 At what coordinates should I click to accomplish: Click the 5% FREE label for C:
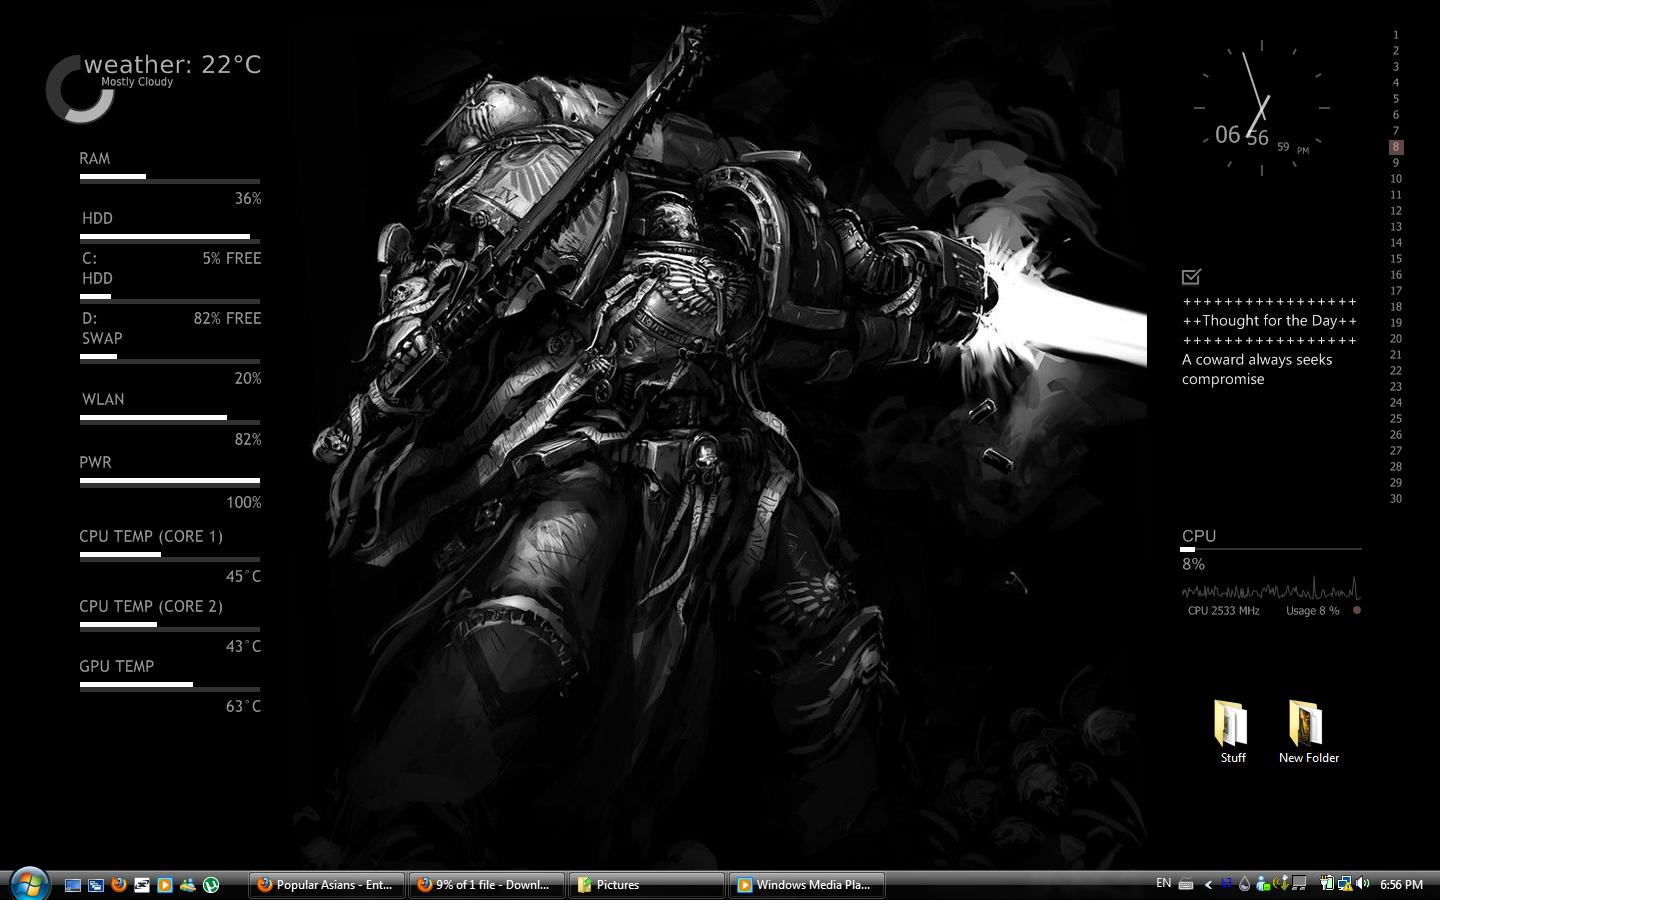coord(231,258)
